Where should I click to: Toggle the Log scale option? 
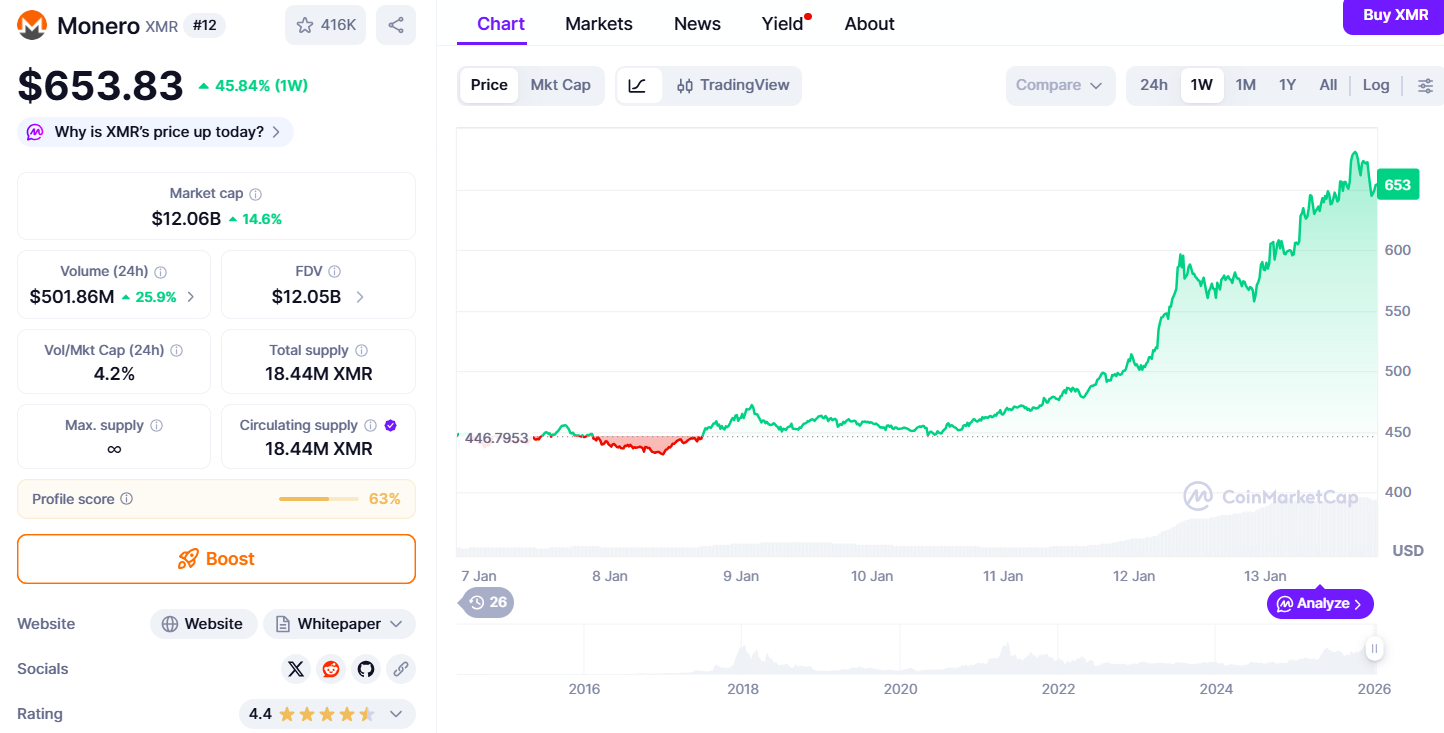pos(1375,85)
